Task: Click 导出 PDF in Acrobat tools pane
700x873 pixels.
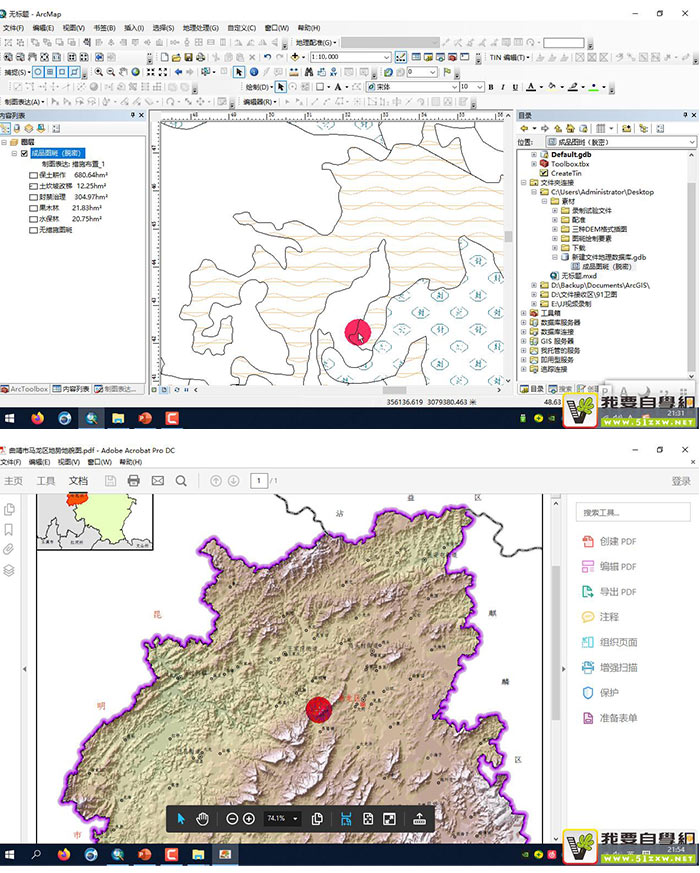Action: click(x=609, y=591)
